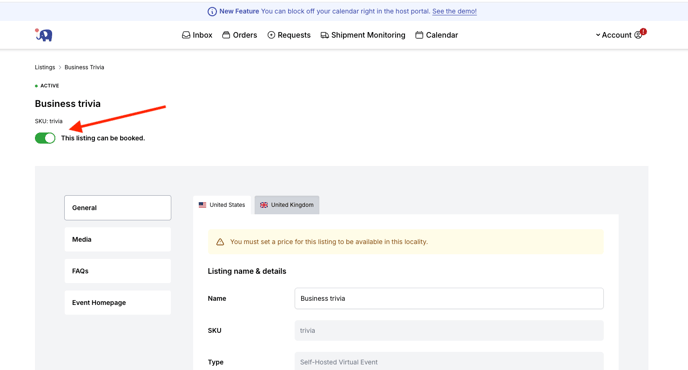Viewport: 688px width, 370px height.
Task: Switch to the United Kingdom tab
Action: pos(287,205)
